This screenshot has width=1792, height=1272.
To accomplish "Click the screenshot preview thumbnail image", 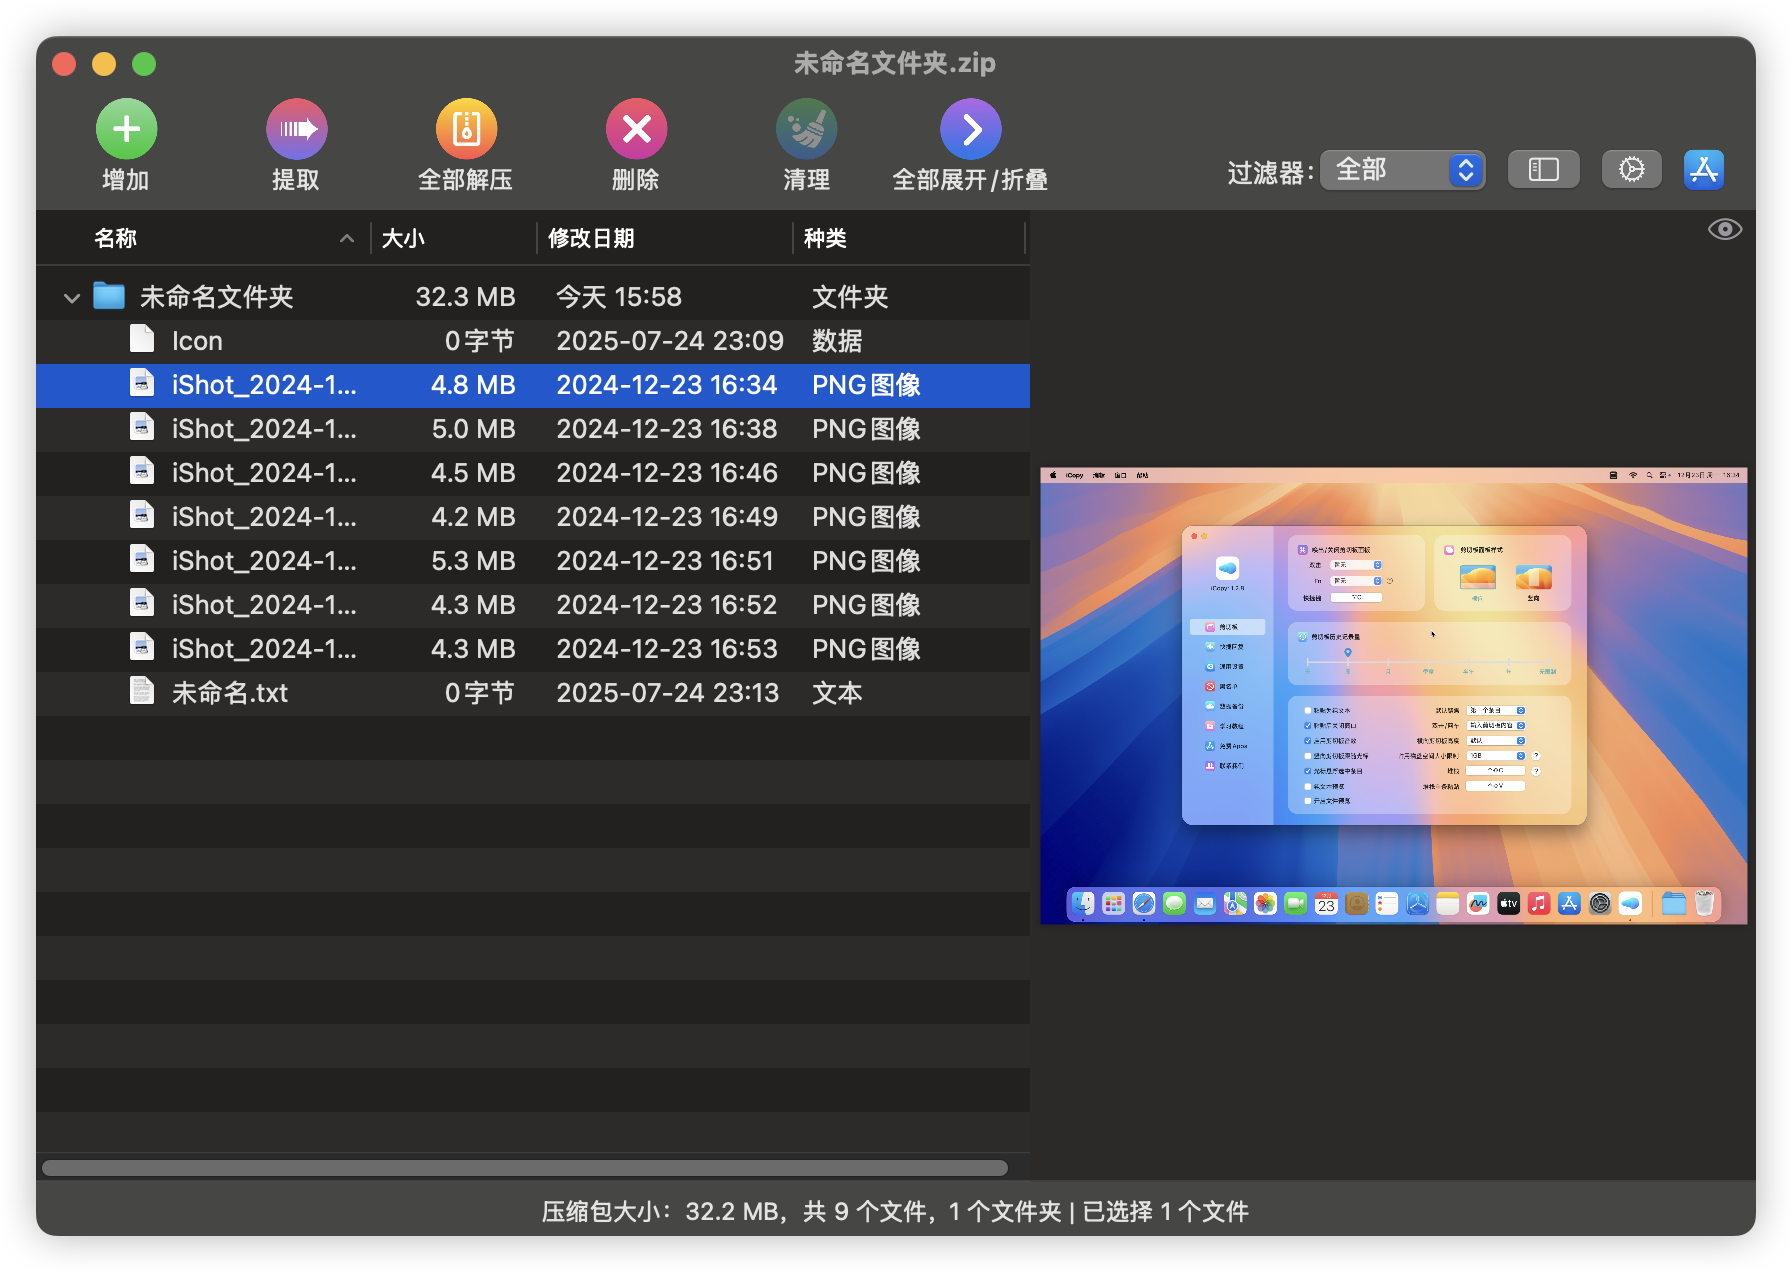I will pyautogui.click(x=1393, y=695).
